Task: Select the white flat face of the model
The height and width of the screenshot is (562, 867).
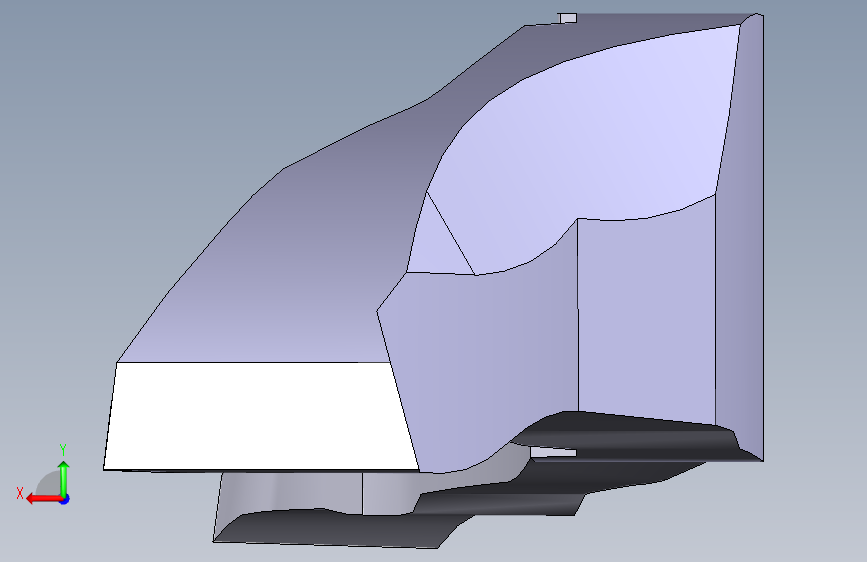Action: click(260, 416)
